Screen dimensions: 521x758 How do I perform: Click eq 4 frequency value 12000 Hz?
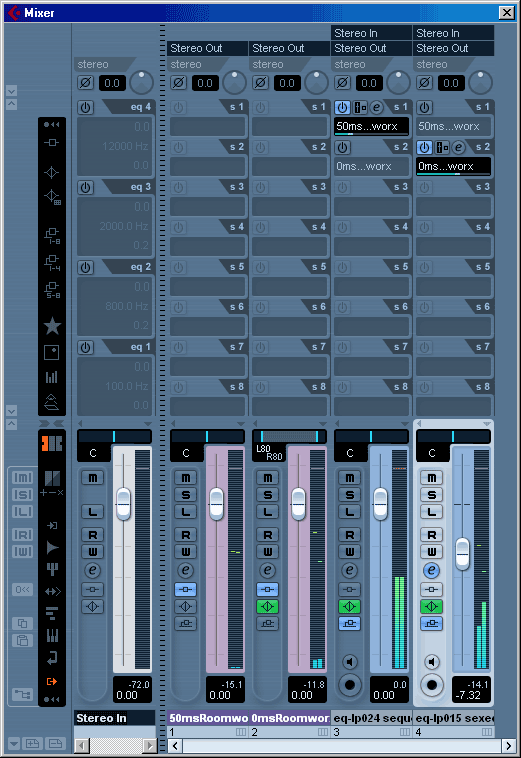pyautogui.click(x=125, y=146)
